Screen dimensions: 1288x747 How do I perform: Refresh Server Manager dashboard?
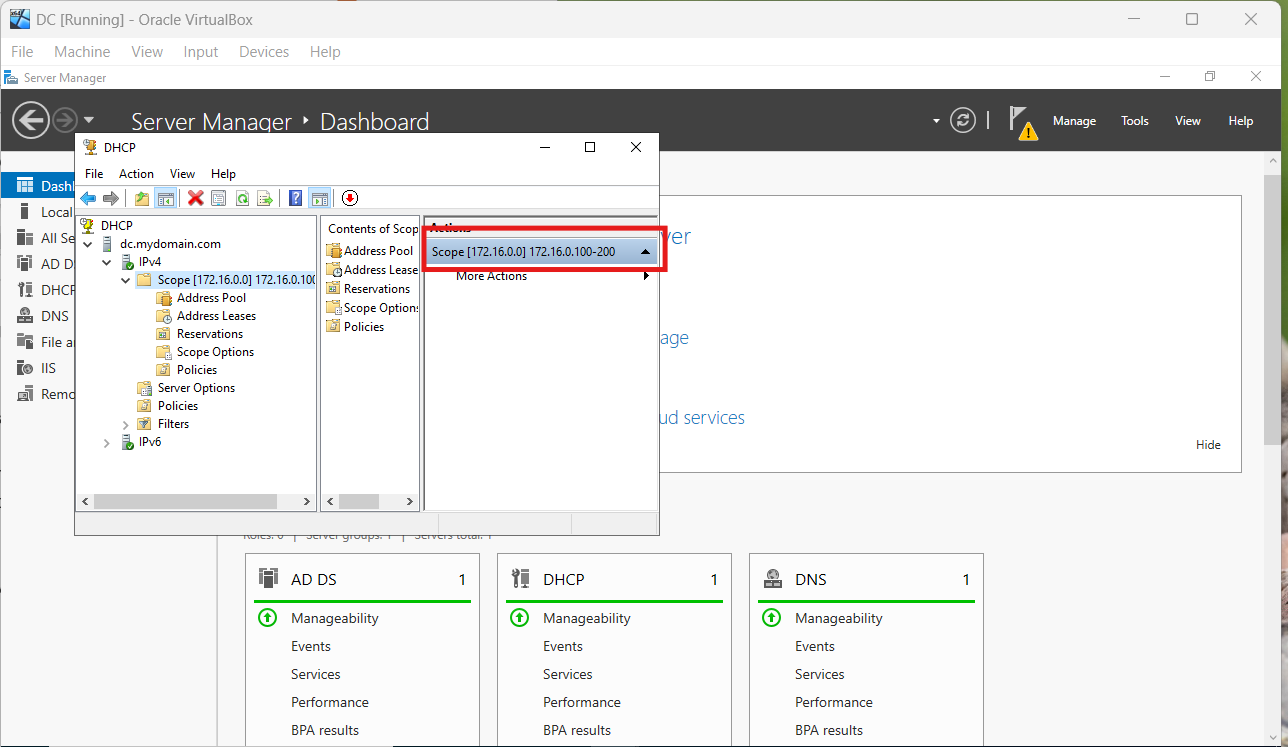[x=963, y=120]
